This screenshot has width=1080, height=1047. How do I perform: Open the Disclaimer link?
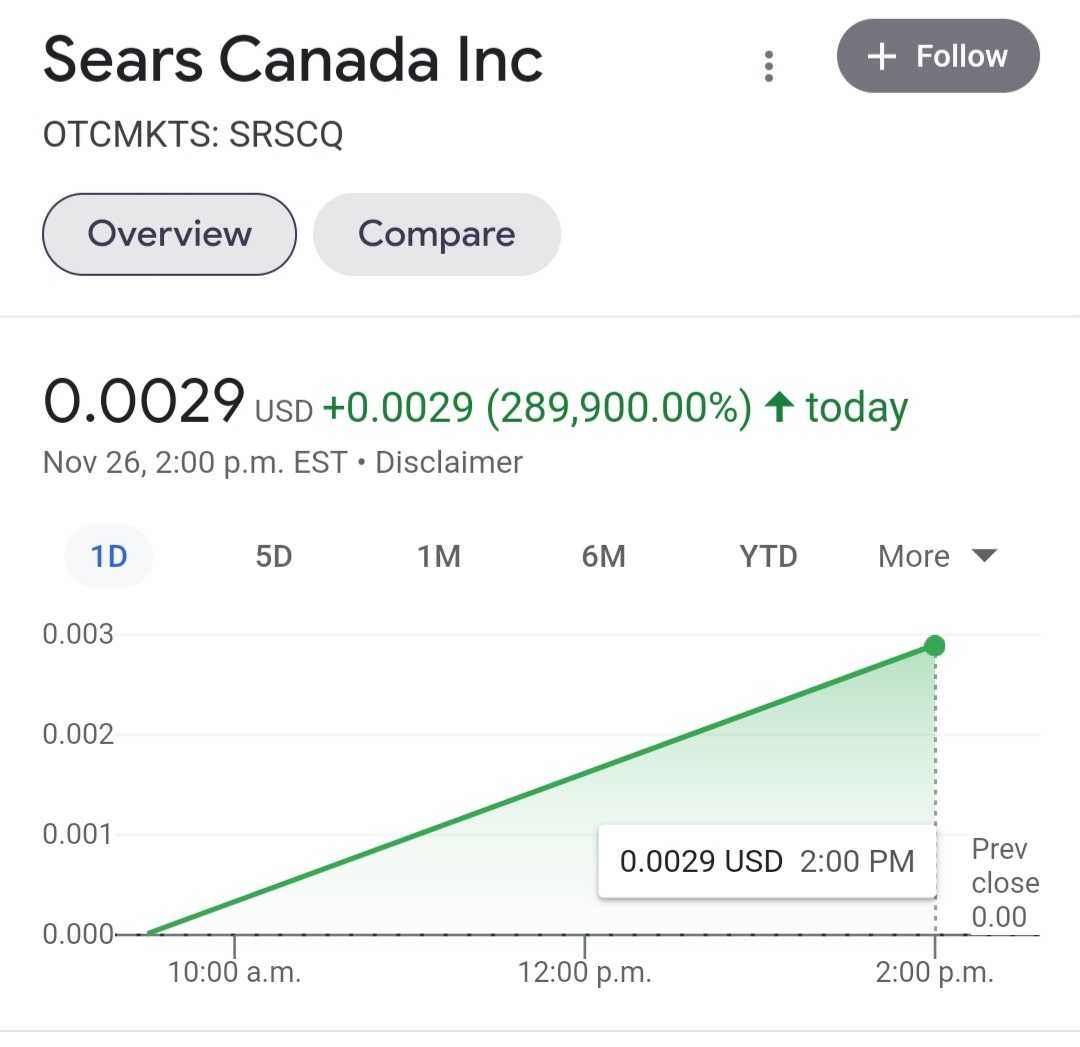click(x=449, y=463)
